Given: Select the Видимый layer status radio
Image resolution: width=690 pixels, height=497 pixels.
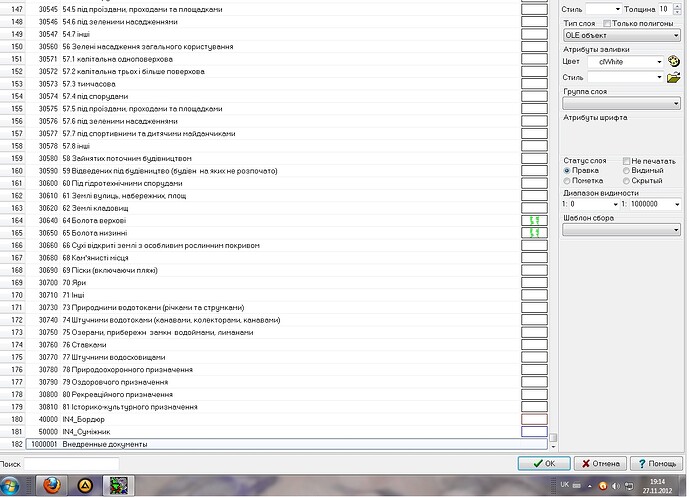Looking at the screenshot, I should coord(626,170).
